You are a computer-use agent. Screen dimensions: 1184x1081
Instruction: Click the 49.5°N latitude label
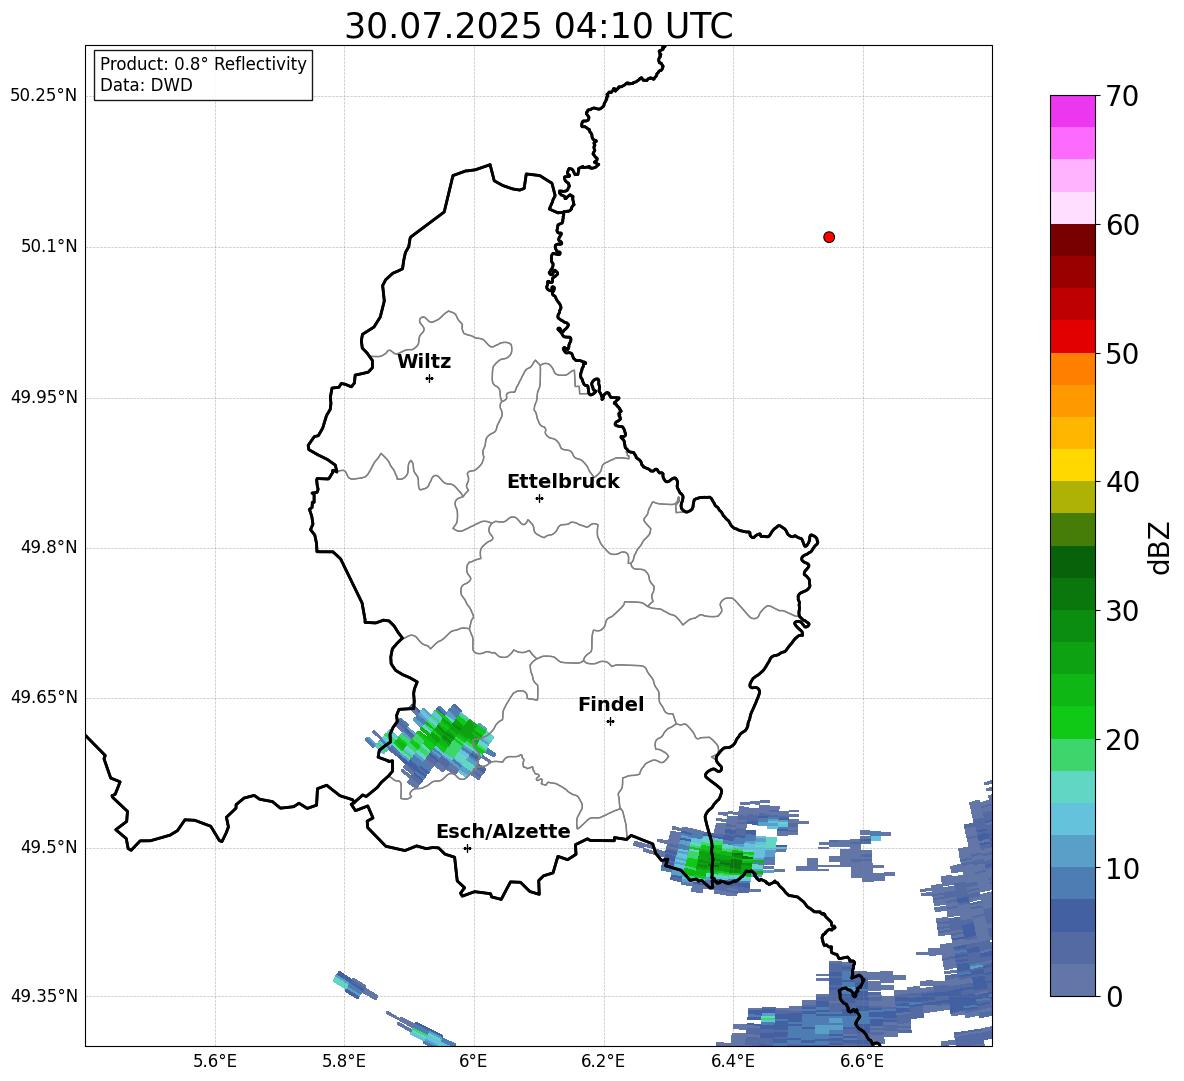coord(49,847)
